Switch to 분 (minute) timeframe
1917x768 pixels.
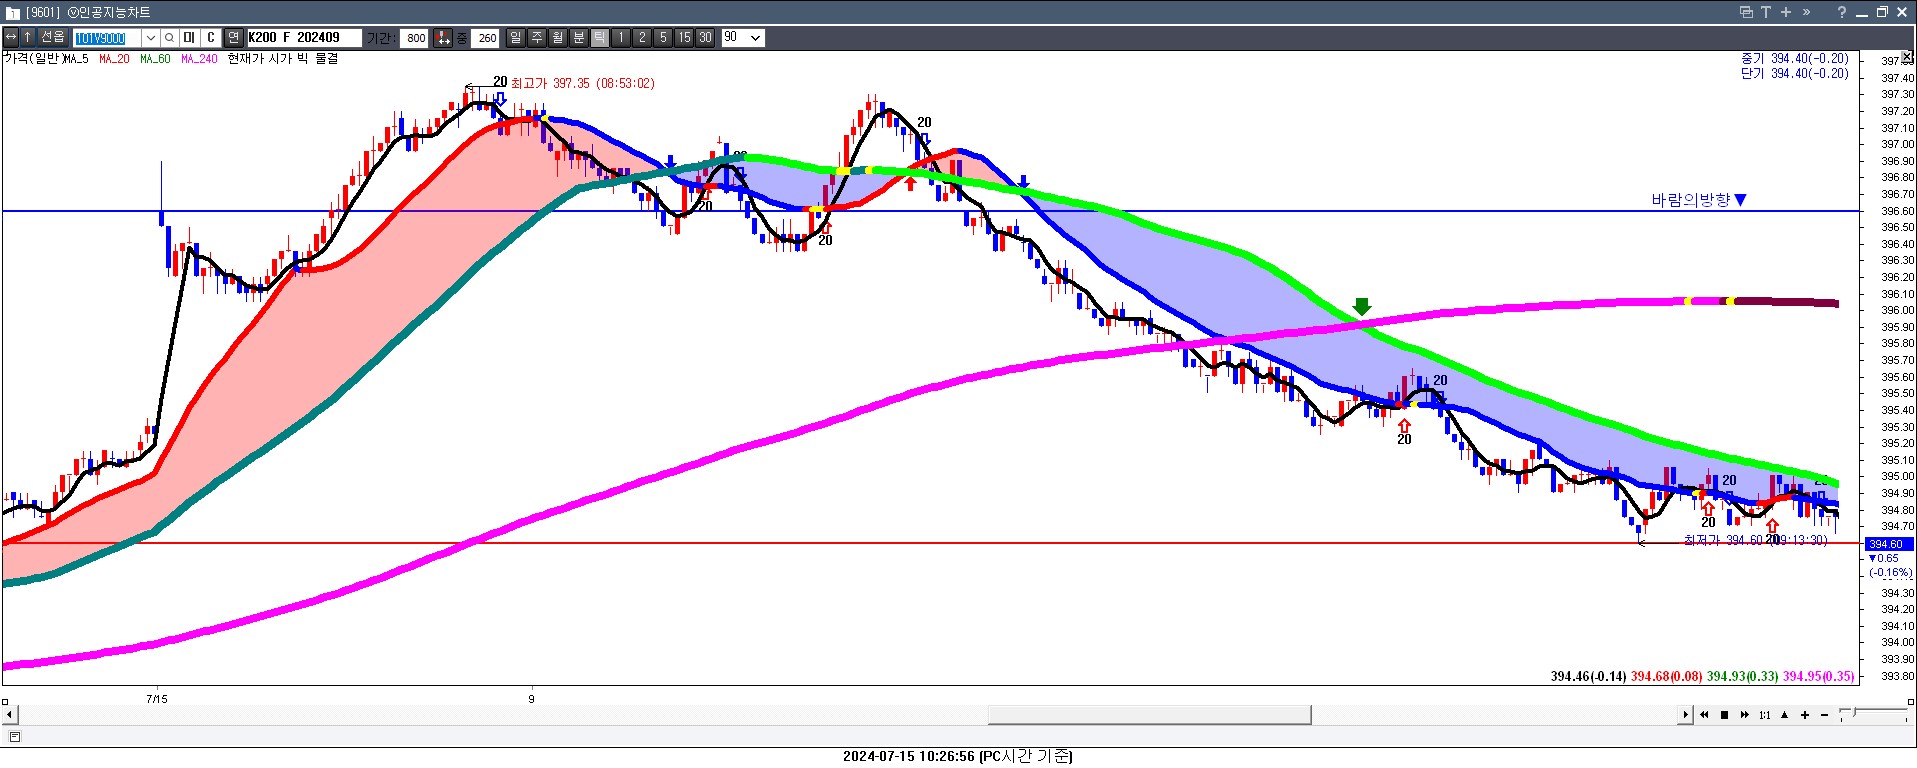tap(578, 38)
